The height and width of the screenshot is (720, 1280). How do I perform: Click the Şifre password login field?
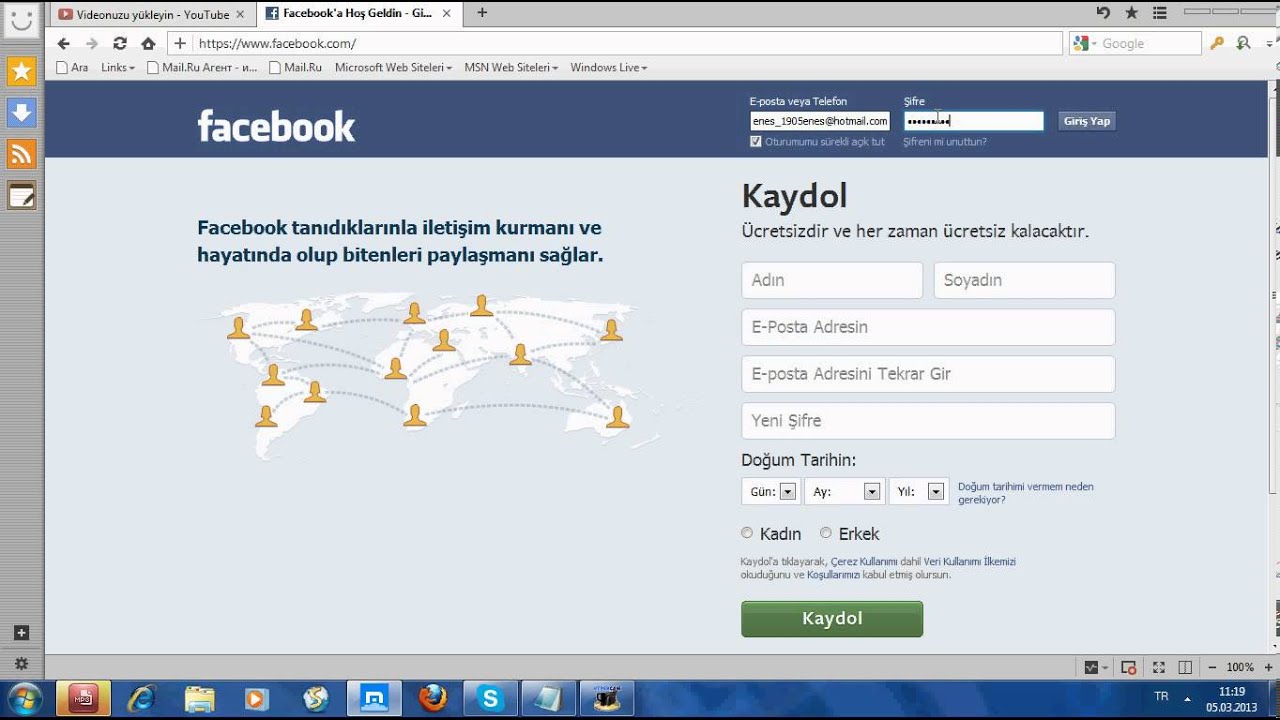[974, 121]
